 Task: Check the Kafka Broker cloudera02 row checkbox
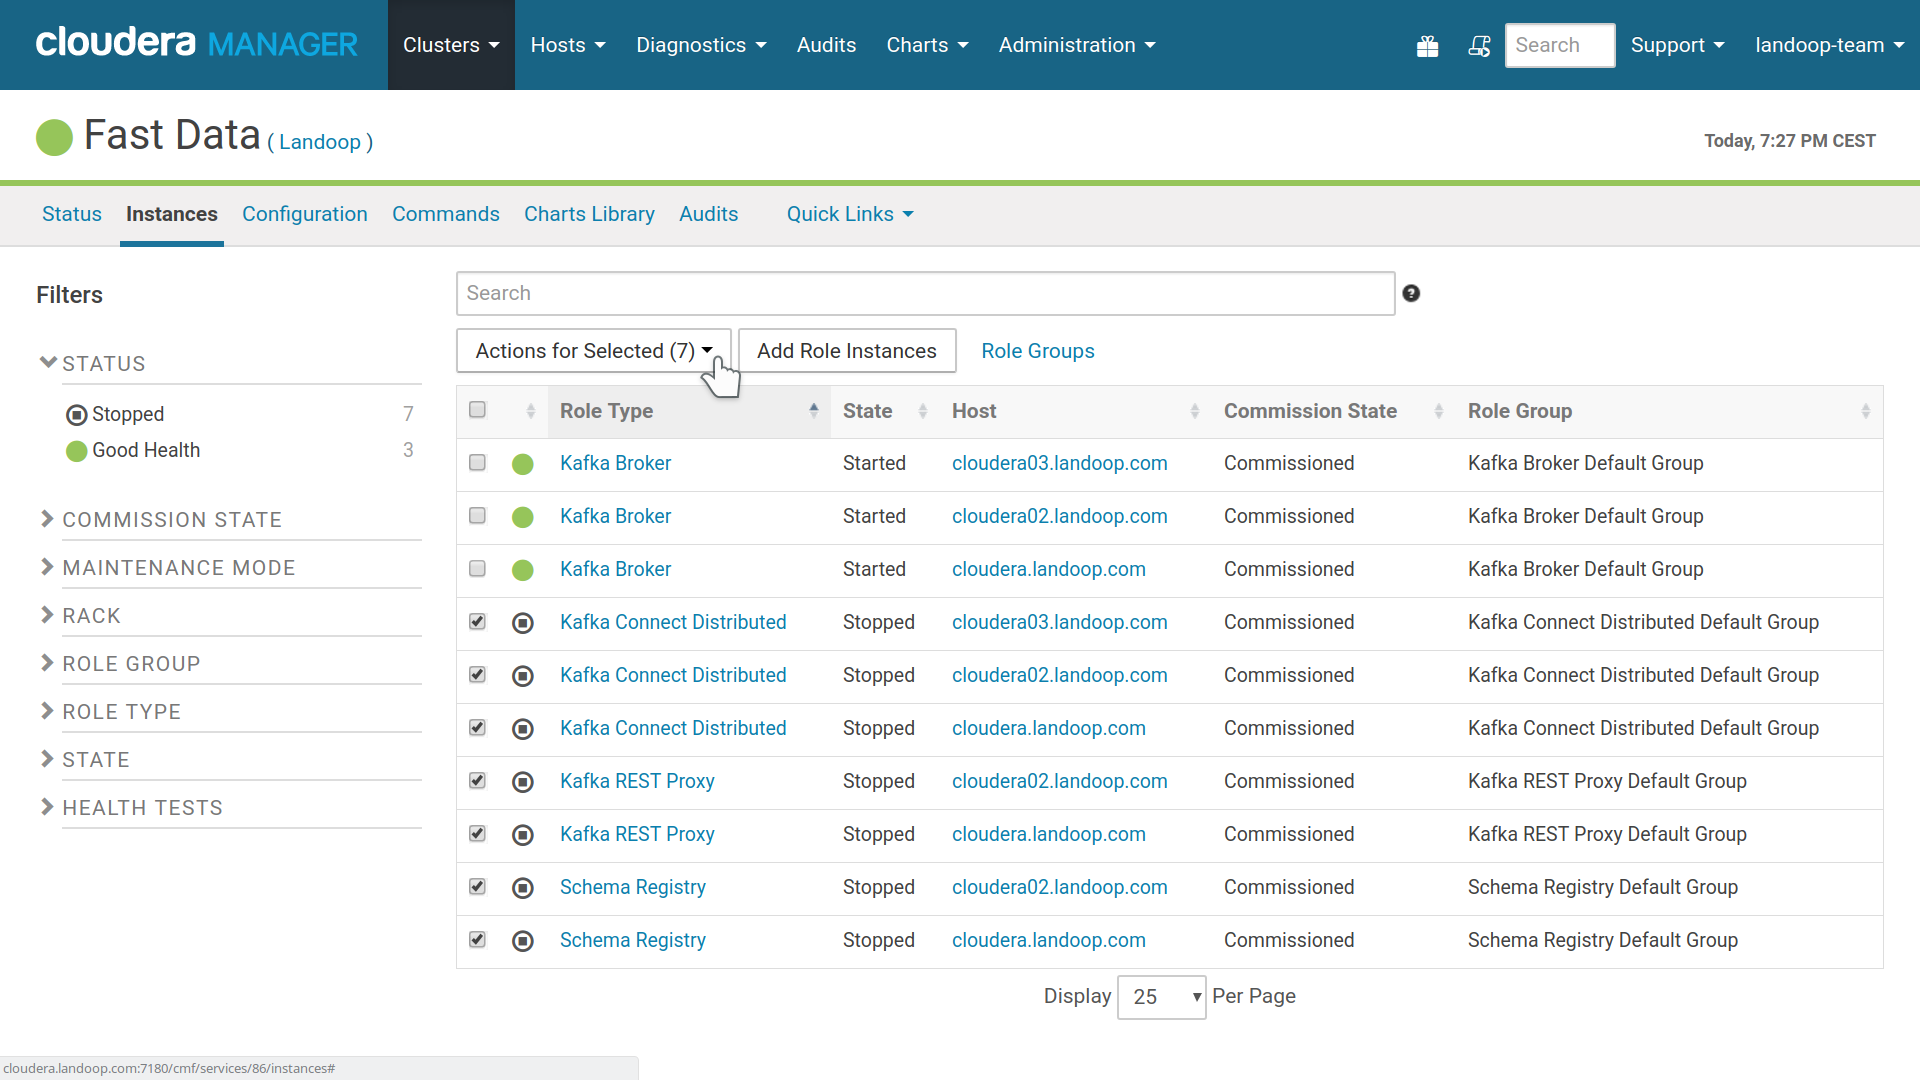(x=477, y=516)
